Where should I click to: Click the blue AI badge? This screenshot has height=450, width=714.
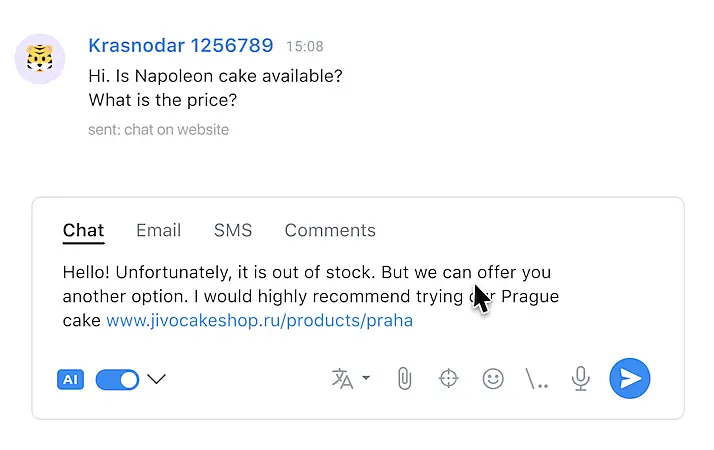71,380
